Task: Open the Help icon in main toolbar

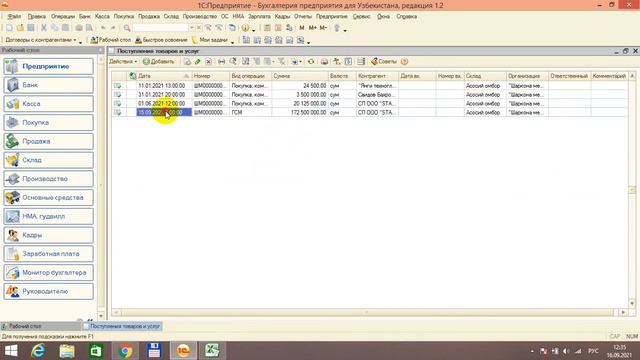Action: pyautogui.click(x=245, y=28)
